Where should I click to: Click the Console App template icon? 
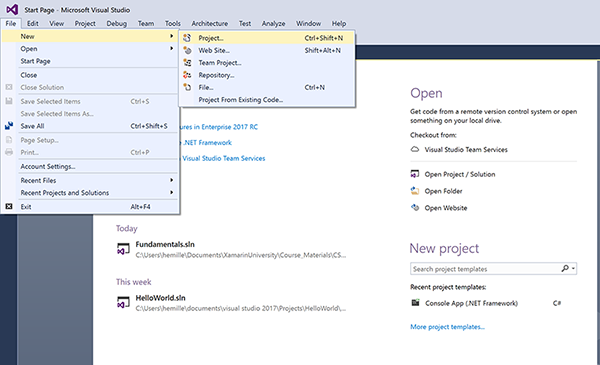pos(415,303)
